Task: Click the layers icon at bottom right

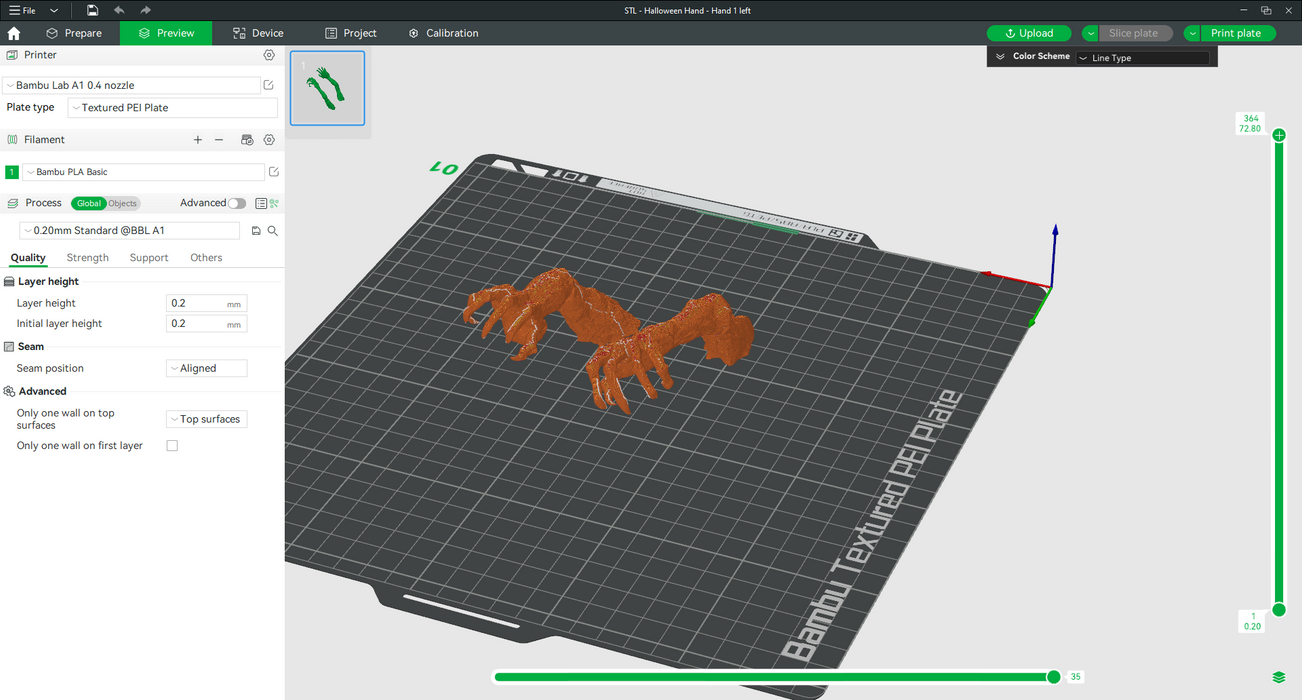Action: coord(1279,678)
